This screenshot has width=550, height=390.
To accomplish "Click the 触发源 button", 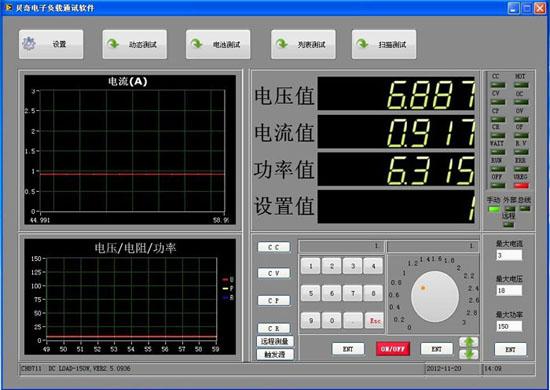I will (275, 355).
